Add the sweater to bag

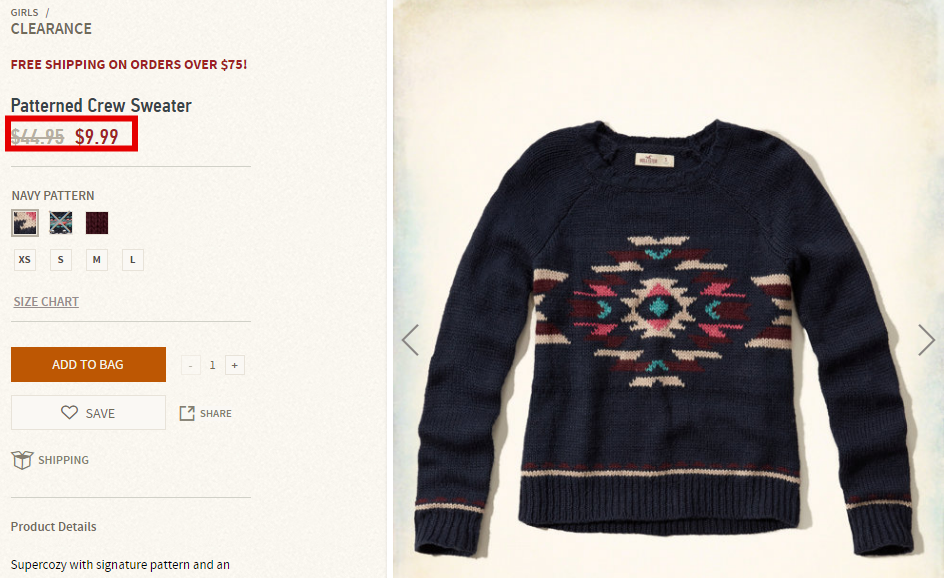click(x=88, y=364)
